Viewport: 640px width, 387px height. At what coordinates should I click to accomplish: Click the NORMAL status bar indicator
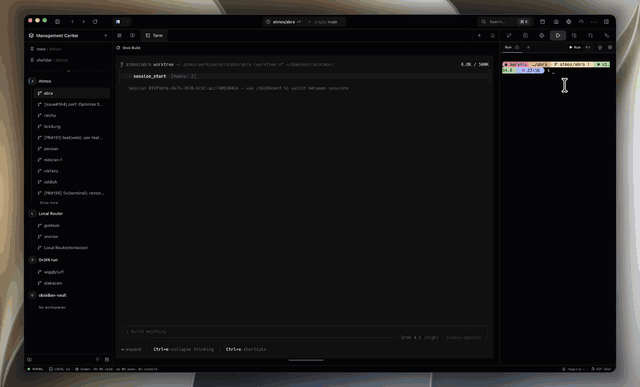click(36, 369)
